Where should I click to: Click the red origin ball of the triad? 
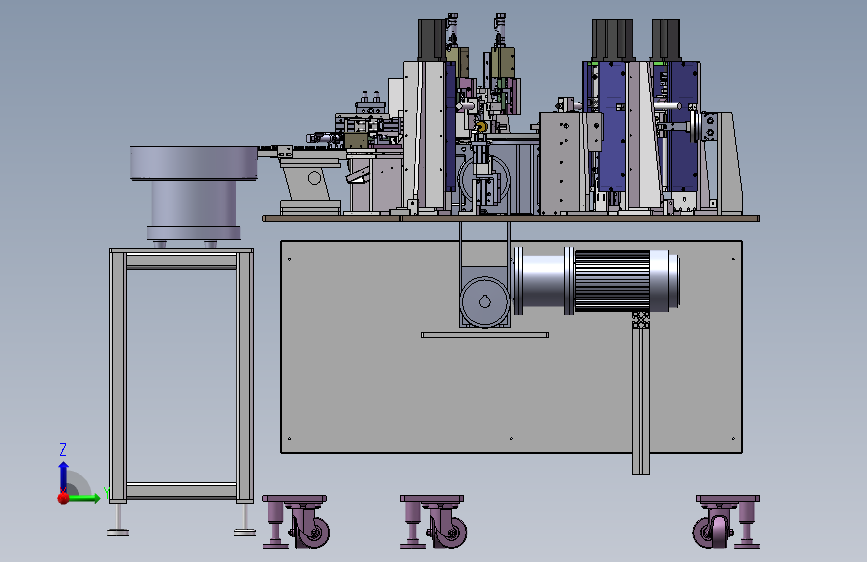[x=64, y=498]
